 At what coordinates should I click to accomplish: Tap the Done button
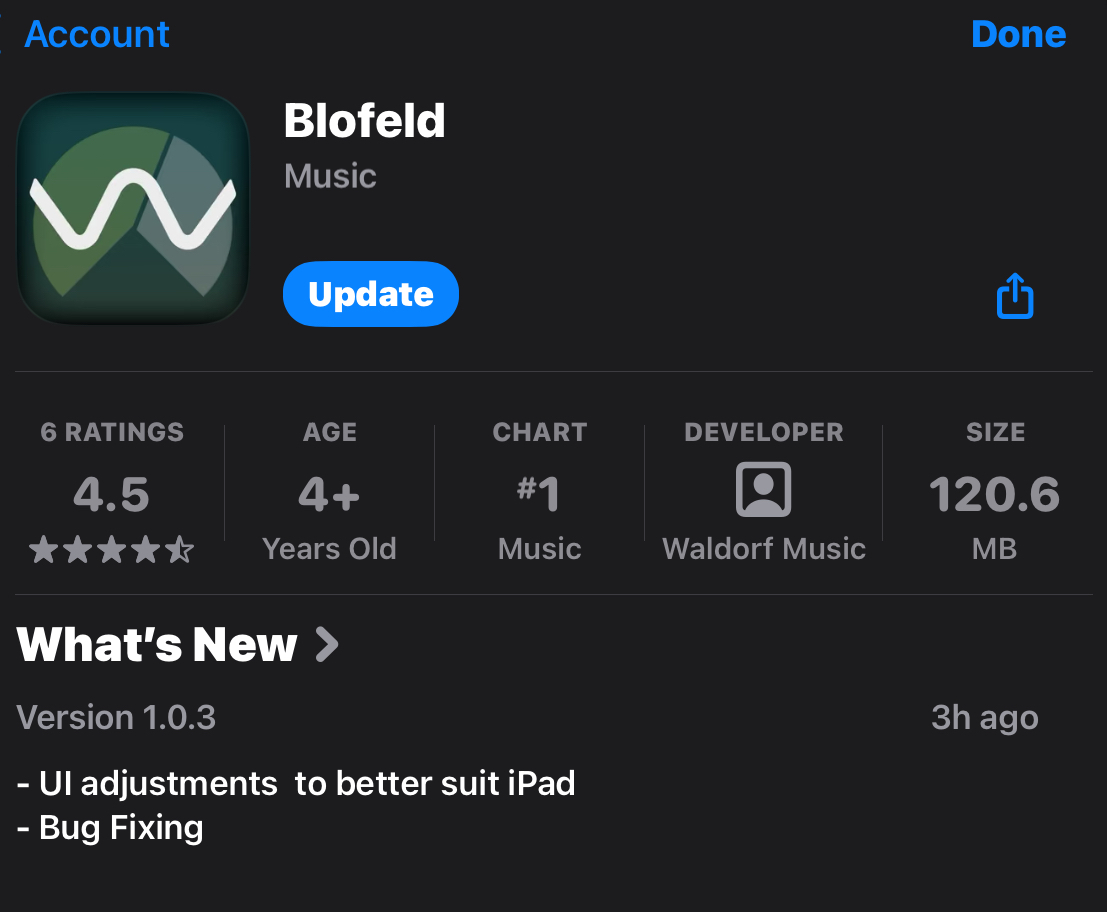tap(1018, 34)
